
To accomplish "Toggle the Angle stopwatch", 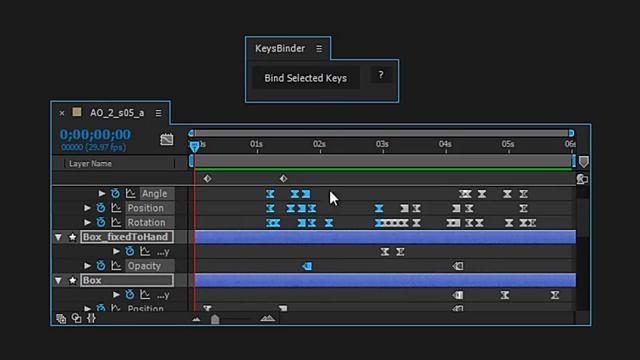I will [x=116, y=193].
